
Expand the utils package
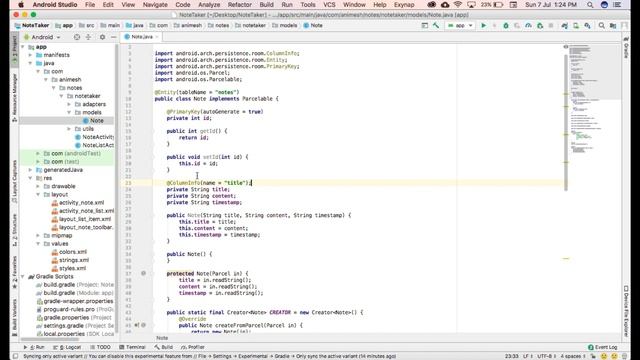tap(69, 129)
